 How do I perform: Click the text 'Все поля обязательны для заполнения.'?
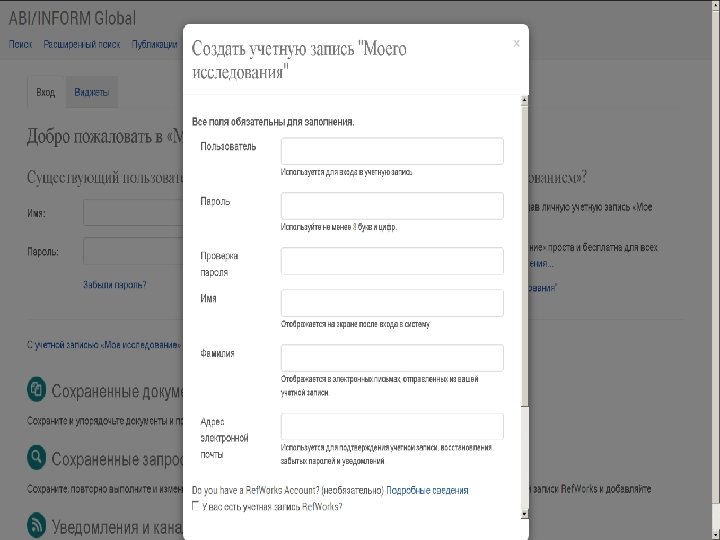point(273,122)
